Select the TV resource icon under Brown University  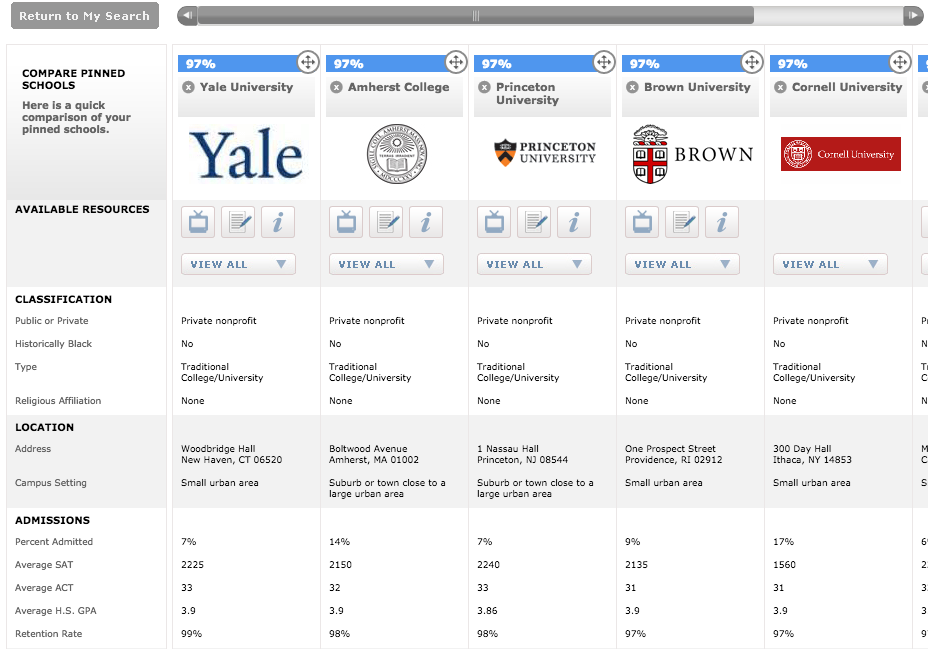click(x=642, y=221)
